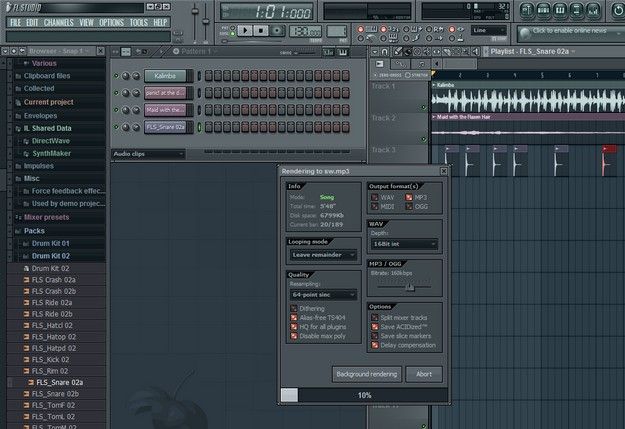Toggle the Disable max poly checkbox

[x=294, y=336]
